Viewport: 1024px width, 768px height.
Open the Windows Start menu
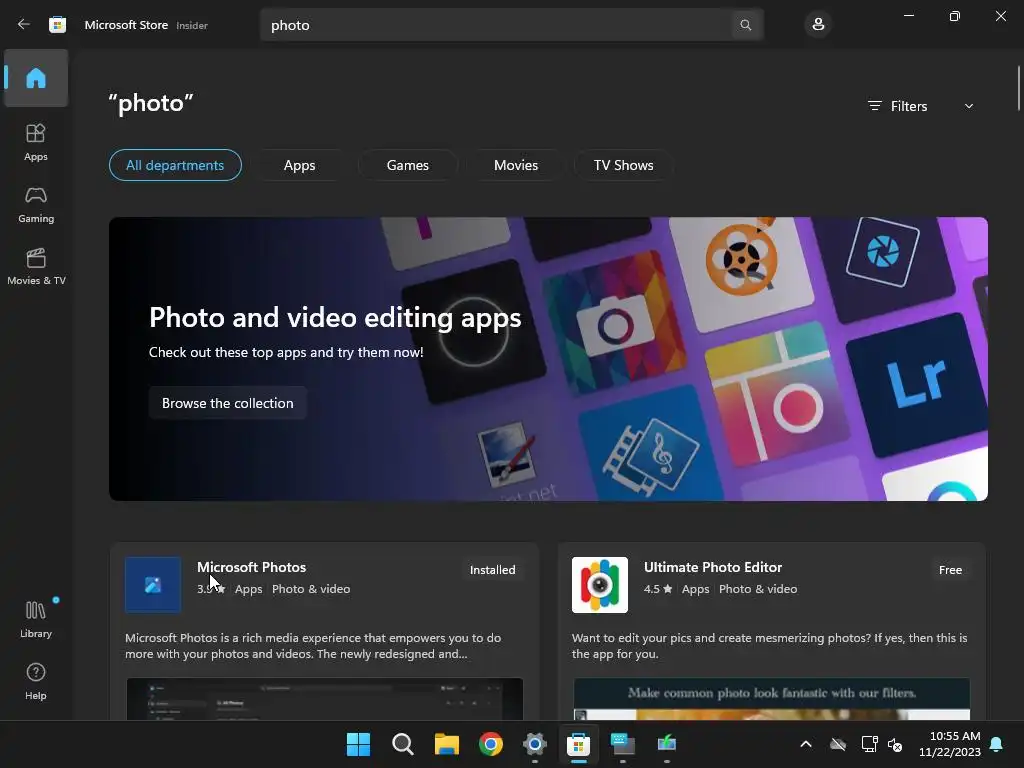pos(358,744)
